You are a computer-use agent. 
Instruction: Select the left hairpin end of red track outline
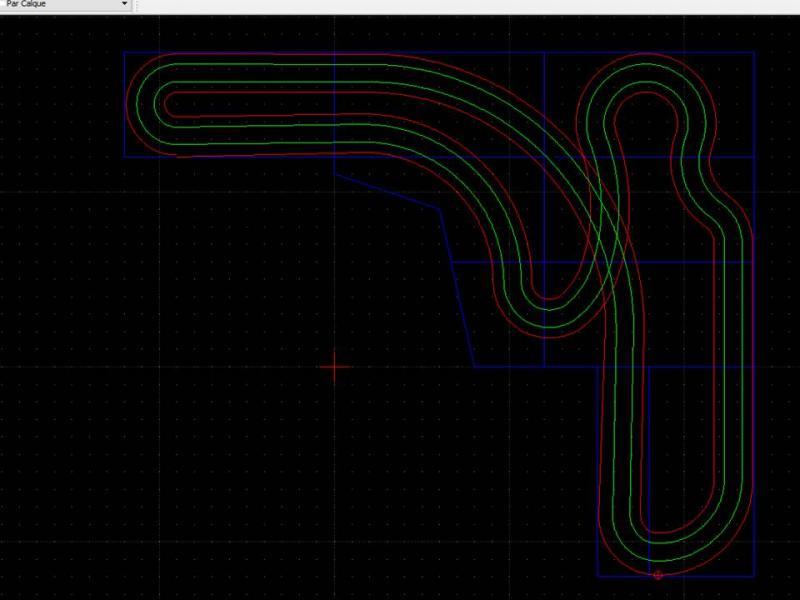click(x=130, y=105)
